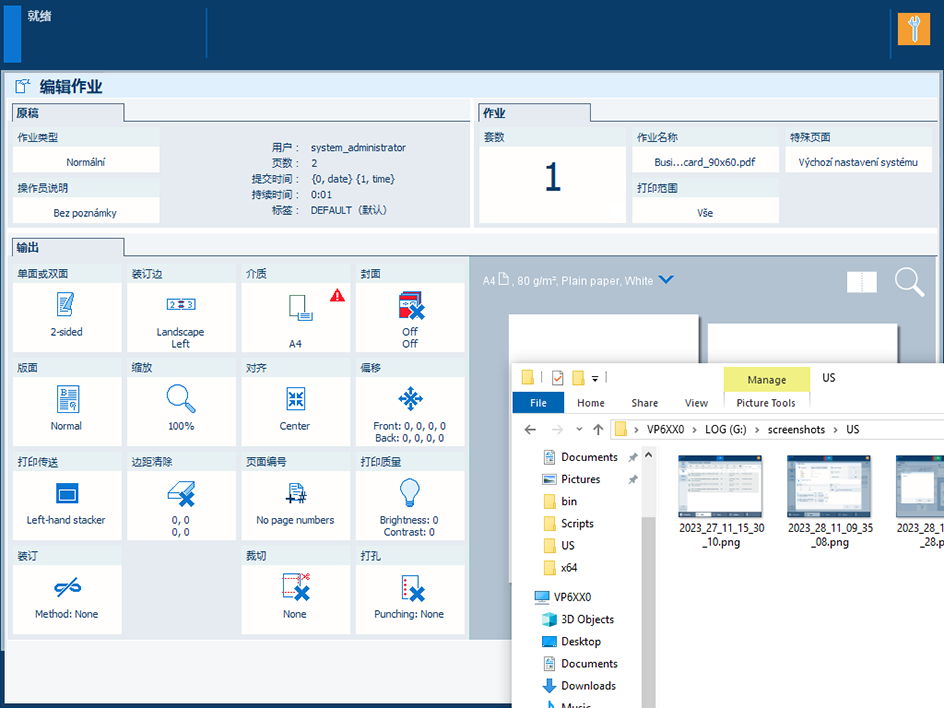
Task: Toggle the book view icon in the preview
Action: (x=861, y=282)
